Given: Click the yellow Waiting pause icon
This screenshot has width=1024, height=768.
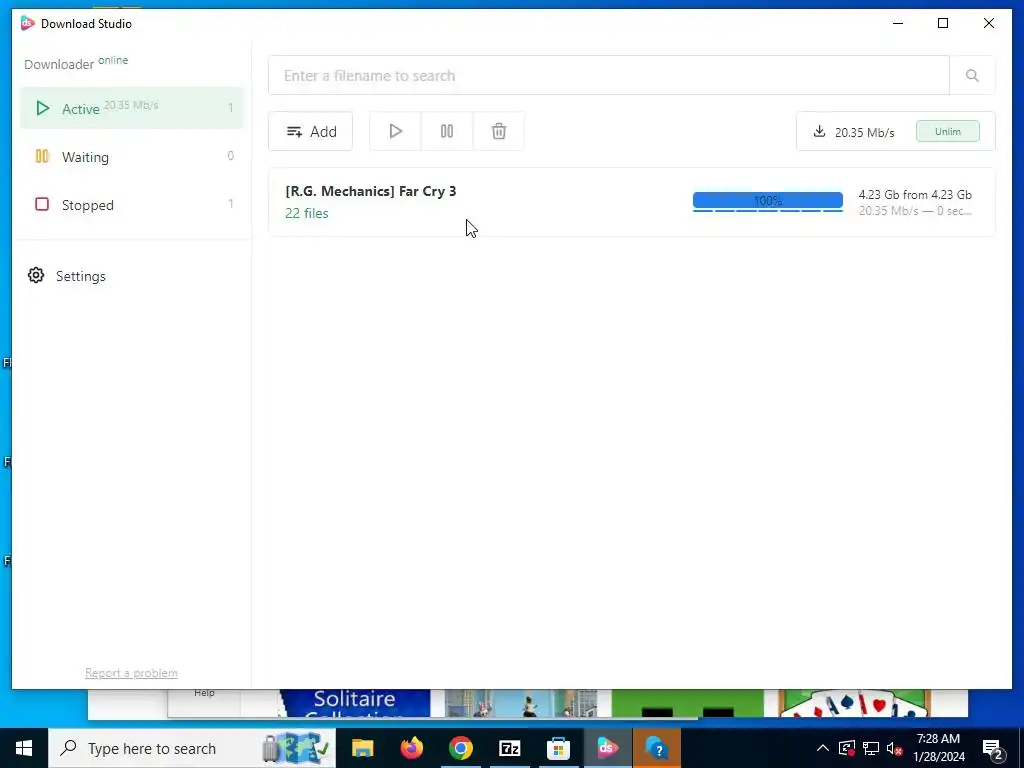Looking at the screenshot, I should coord(42,156).
